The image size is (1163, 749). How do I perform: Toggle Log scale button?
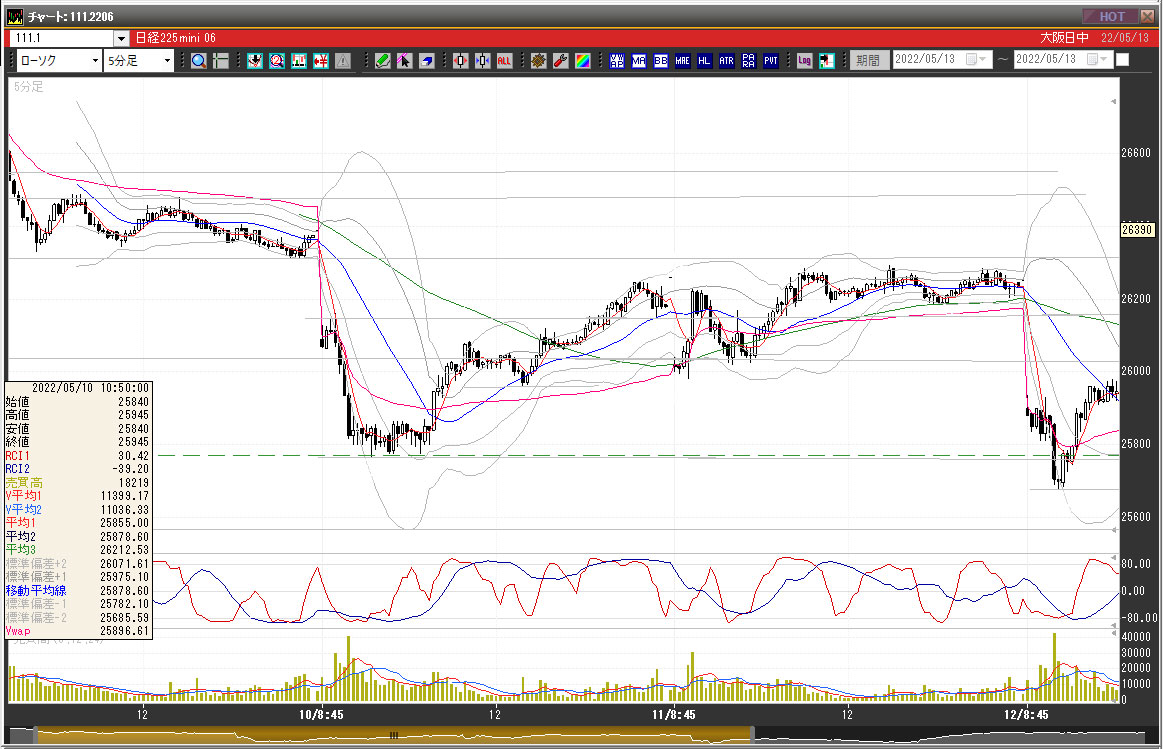tap(805, 61)
